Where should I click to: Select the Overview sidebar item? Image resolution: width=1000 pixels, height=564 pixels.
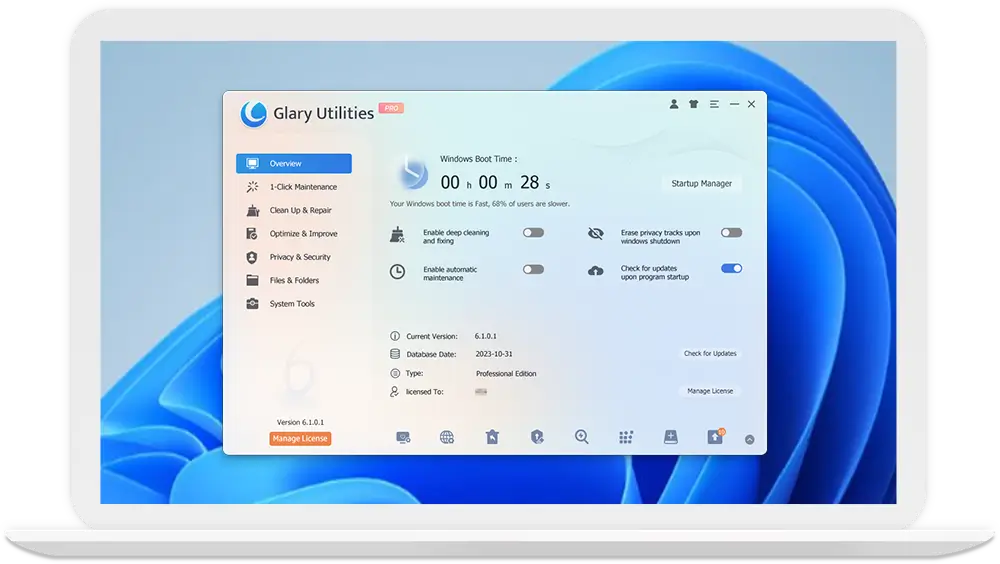(293, 163)
